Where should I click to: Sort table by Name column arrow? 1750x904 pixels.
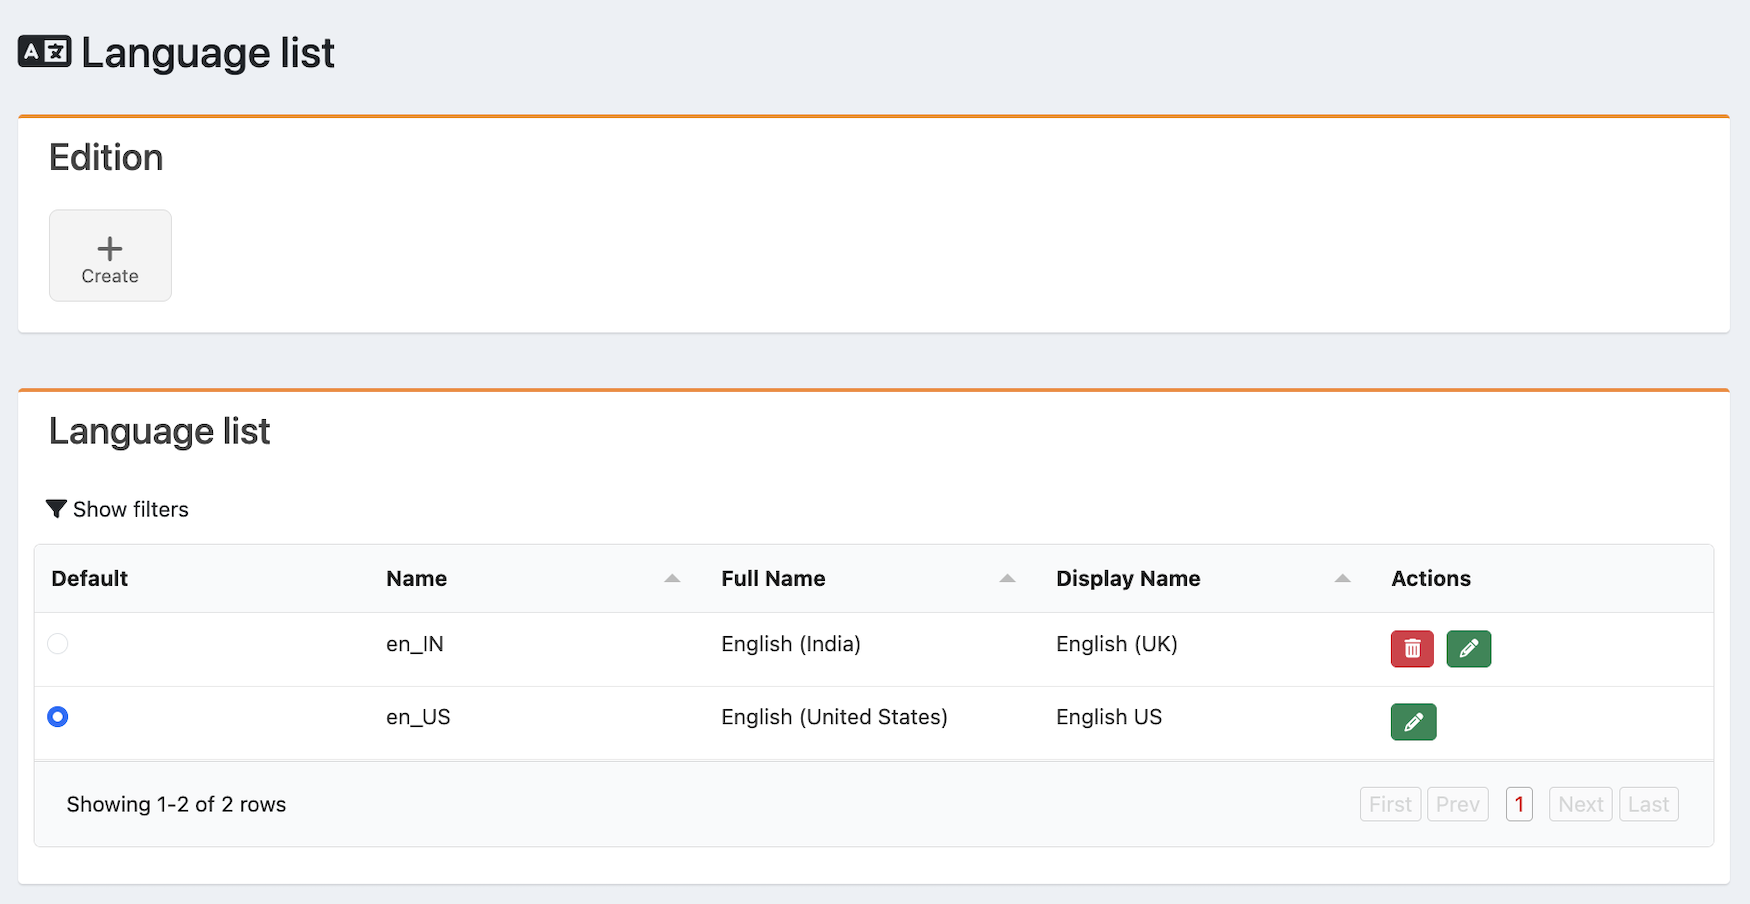(x=672, y=579)
